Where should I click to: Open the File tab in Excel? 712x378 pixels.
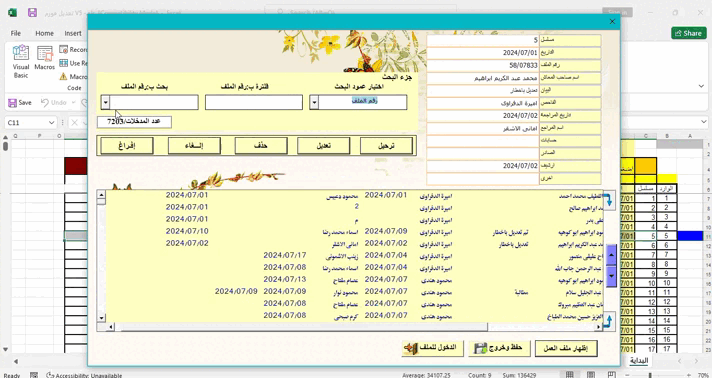pyautogui.click(x=15, y=33)
